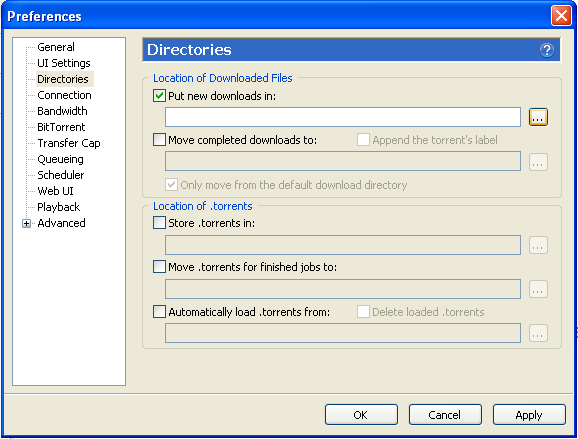The image size is (578, 439).
Task: Open the Directories help question mark icon
Action: pyautogui.click(x=547, y=50)
